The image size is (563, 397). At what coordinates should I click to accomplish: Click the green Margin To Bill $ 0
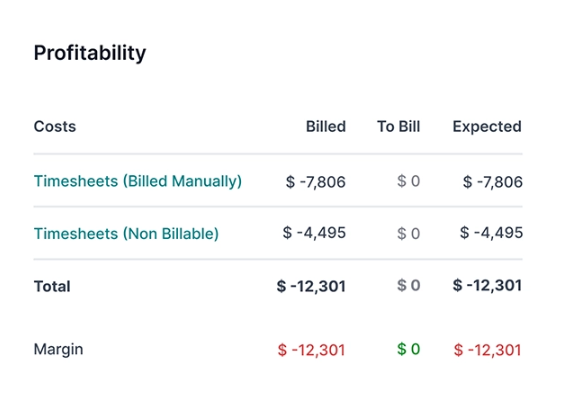click(409, 349)
